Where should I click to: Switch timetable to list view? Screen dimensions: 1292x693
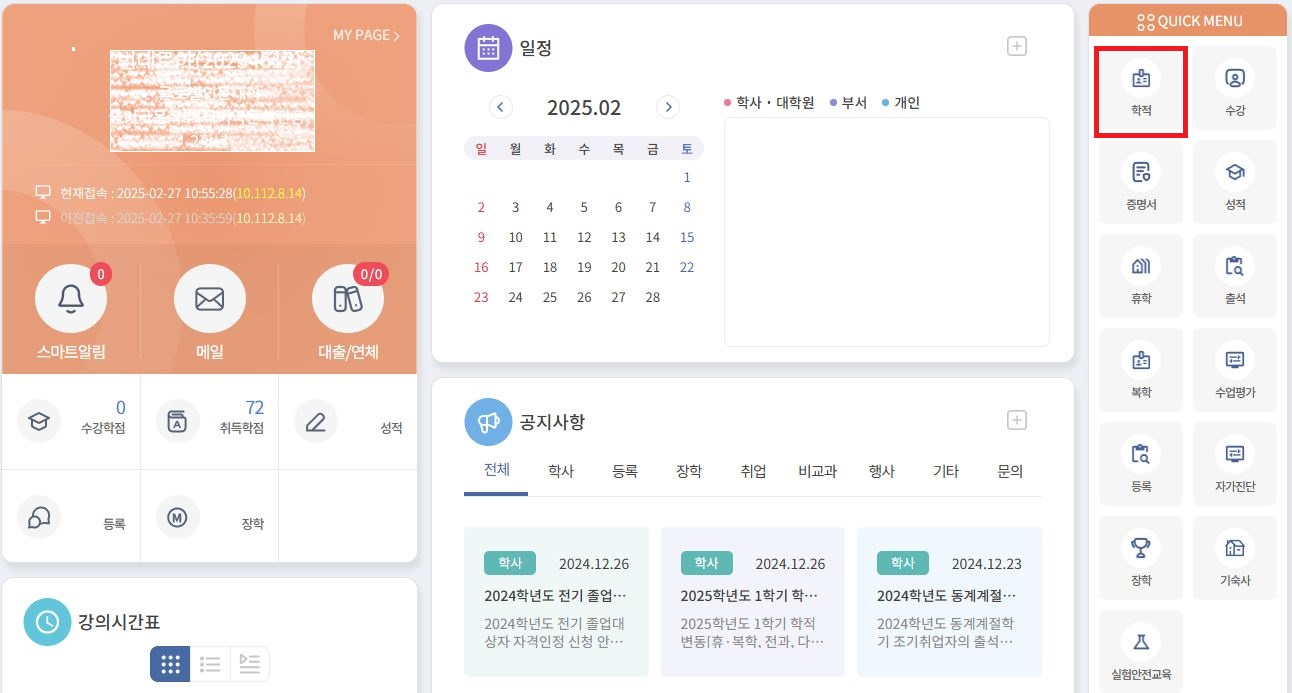[210, 664]
